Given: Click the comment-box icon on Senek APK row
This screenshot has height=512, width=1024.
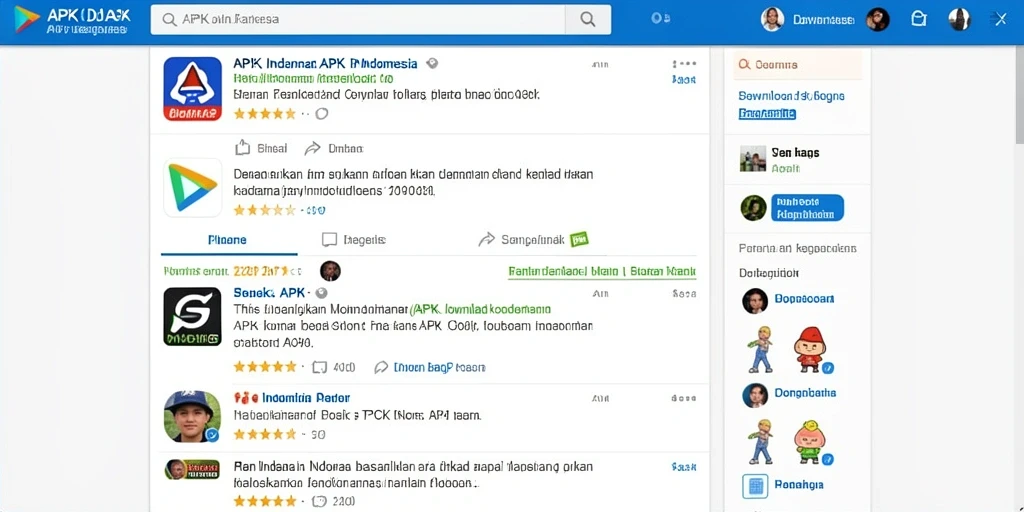Looking at the screenshot, I should [x=319, y=367].
